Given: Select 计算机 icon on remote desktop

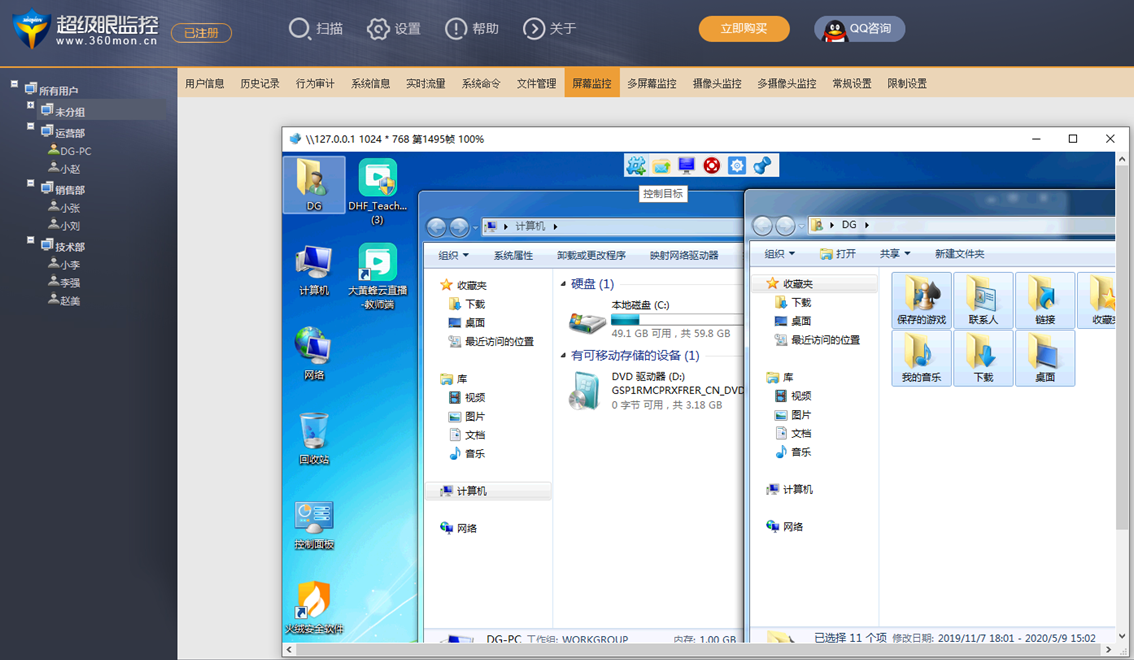Looking at the screenshot, I should (314, 270).
